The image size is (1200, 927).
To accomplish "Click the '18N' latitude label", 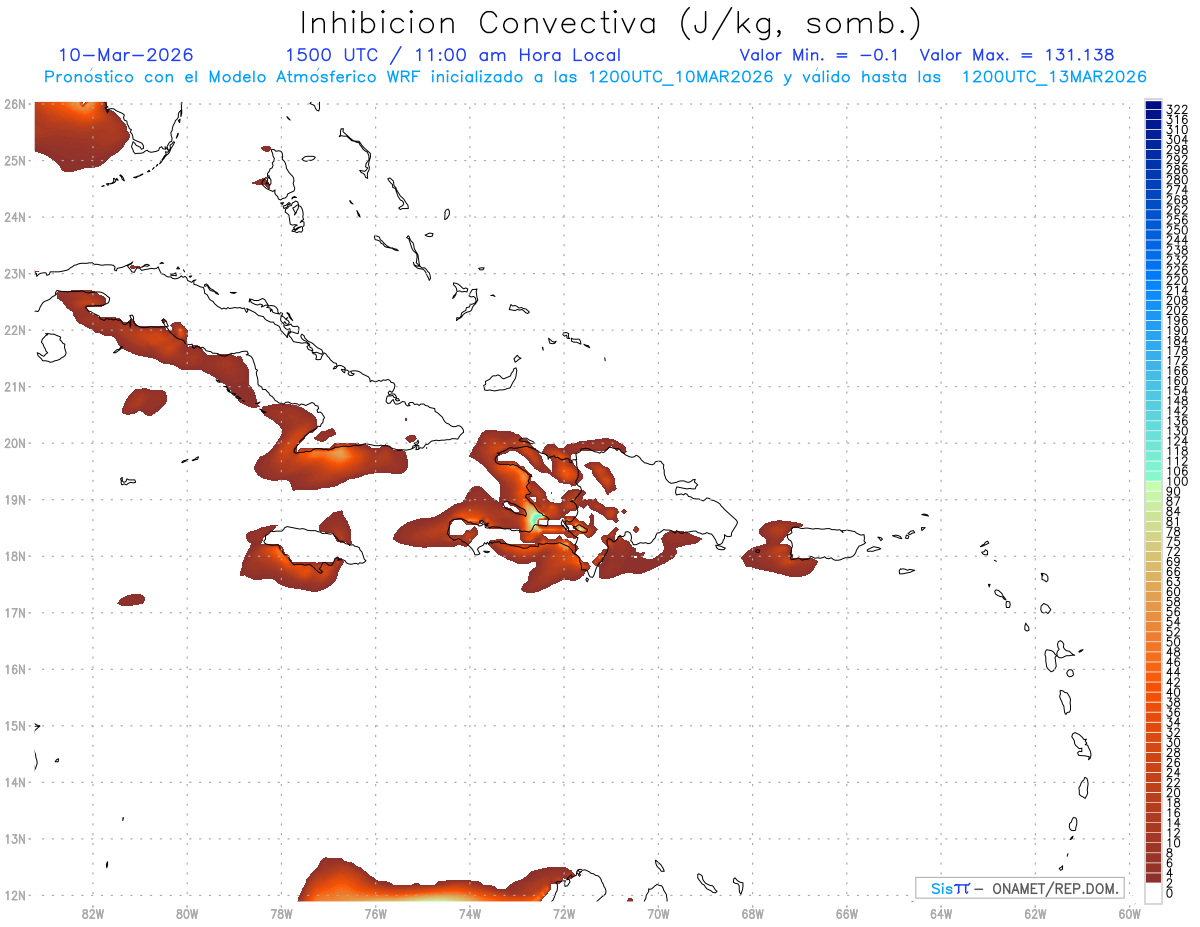I will tap(14, 556).
